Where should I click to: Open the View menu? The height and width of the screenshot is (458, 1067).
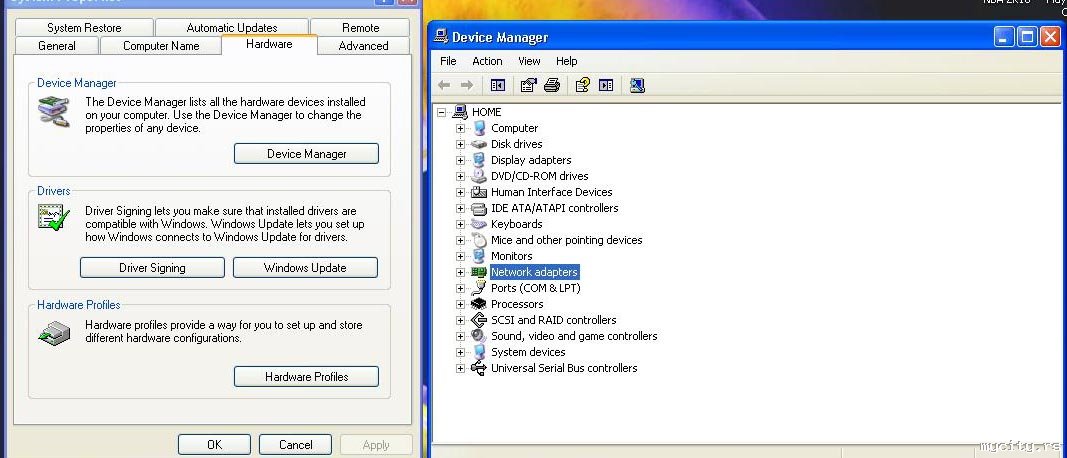529,61
